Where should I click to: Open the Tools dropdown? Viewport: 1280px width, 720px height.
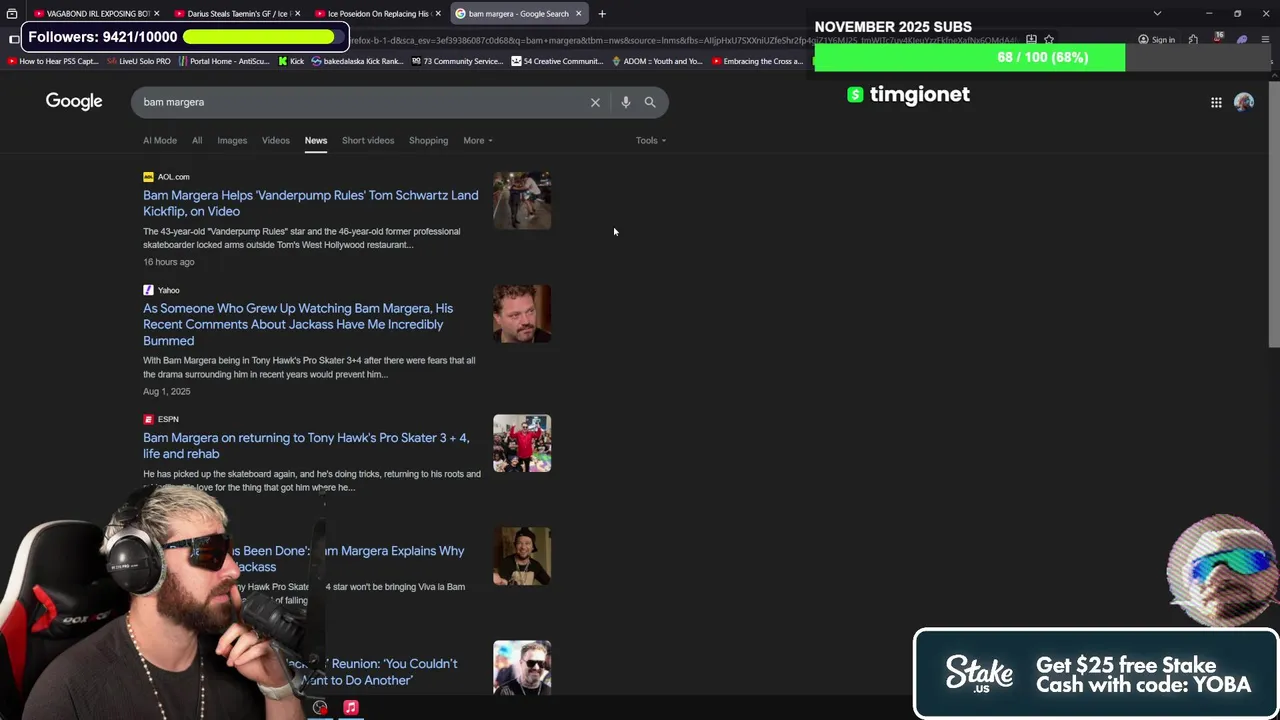[x=651, y=140]
